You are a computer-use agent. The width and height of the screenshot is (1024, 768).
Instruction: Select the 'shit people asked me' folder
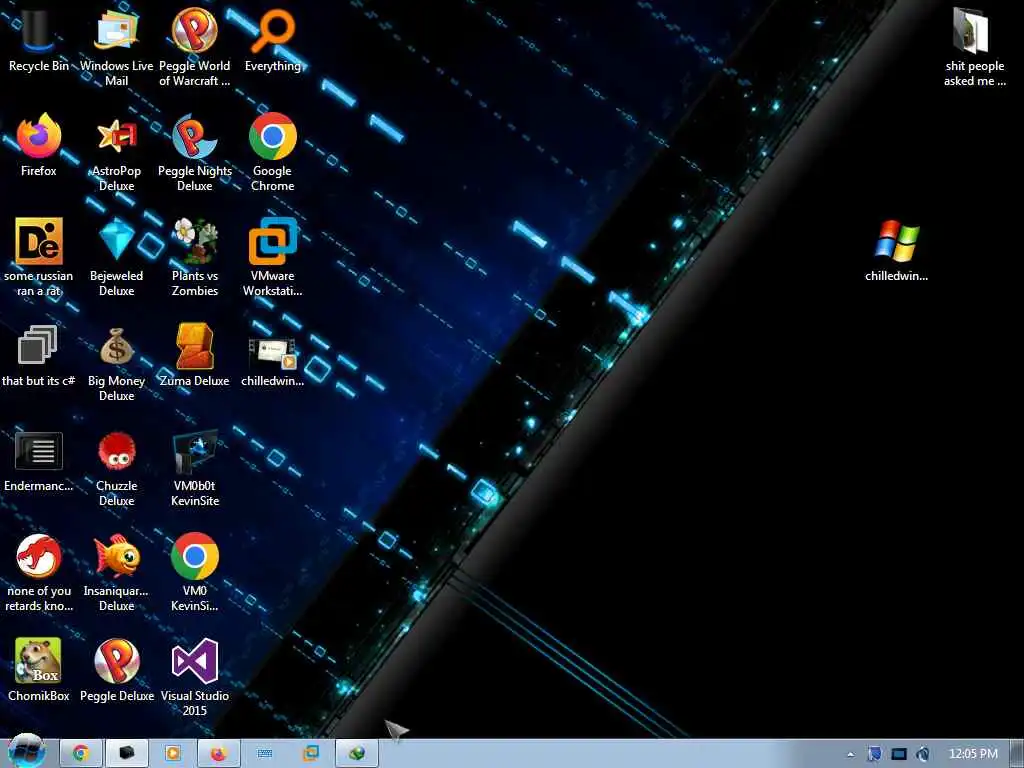[974, 47]
